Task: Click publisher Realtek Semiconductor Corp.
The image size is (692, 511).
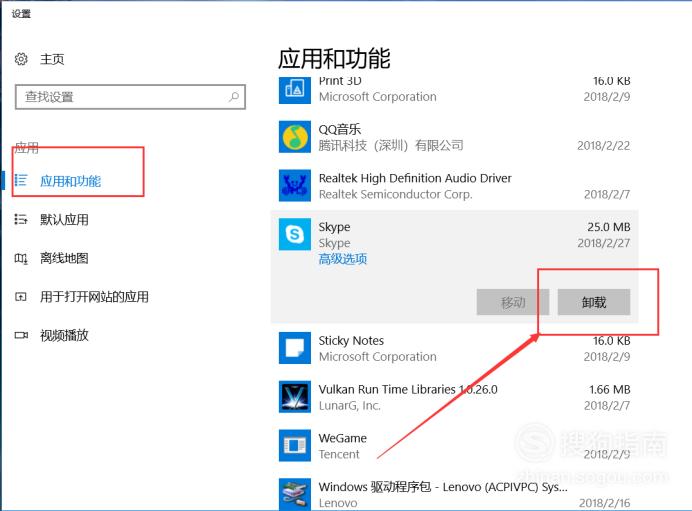Action: [395, 195]
